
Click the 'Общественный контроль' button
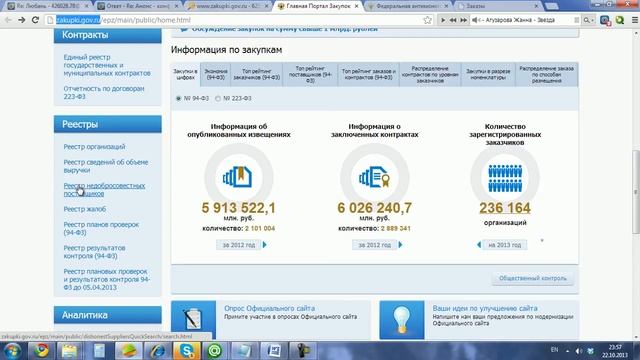pyautogui.click(x=533, y=278)
